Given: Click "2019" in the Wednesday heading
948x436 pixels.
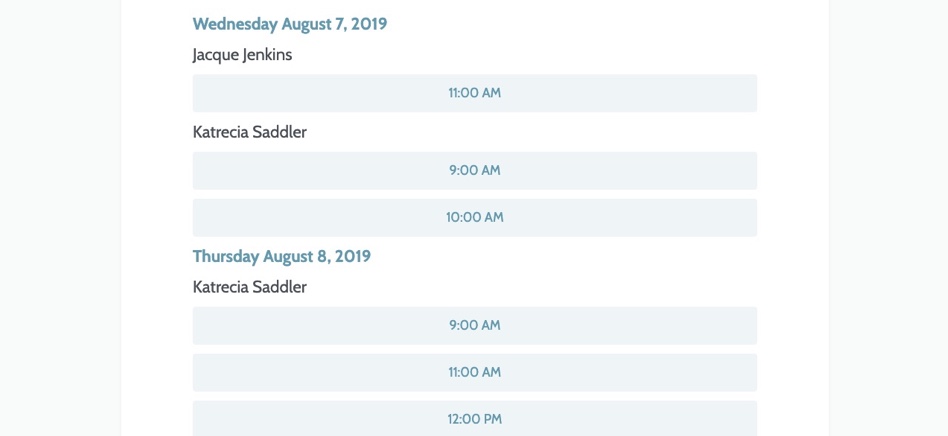Looking at the screenshot, I should click(369, 24).
